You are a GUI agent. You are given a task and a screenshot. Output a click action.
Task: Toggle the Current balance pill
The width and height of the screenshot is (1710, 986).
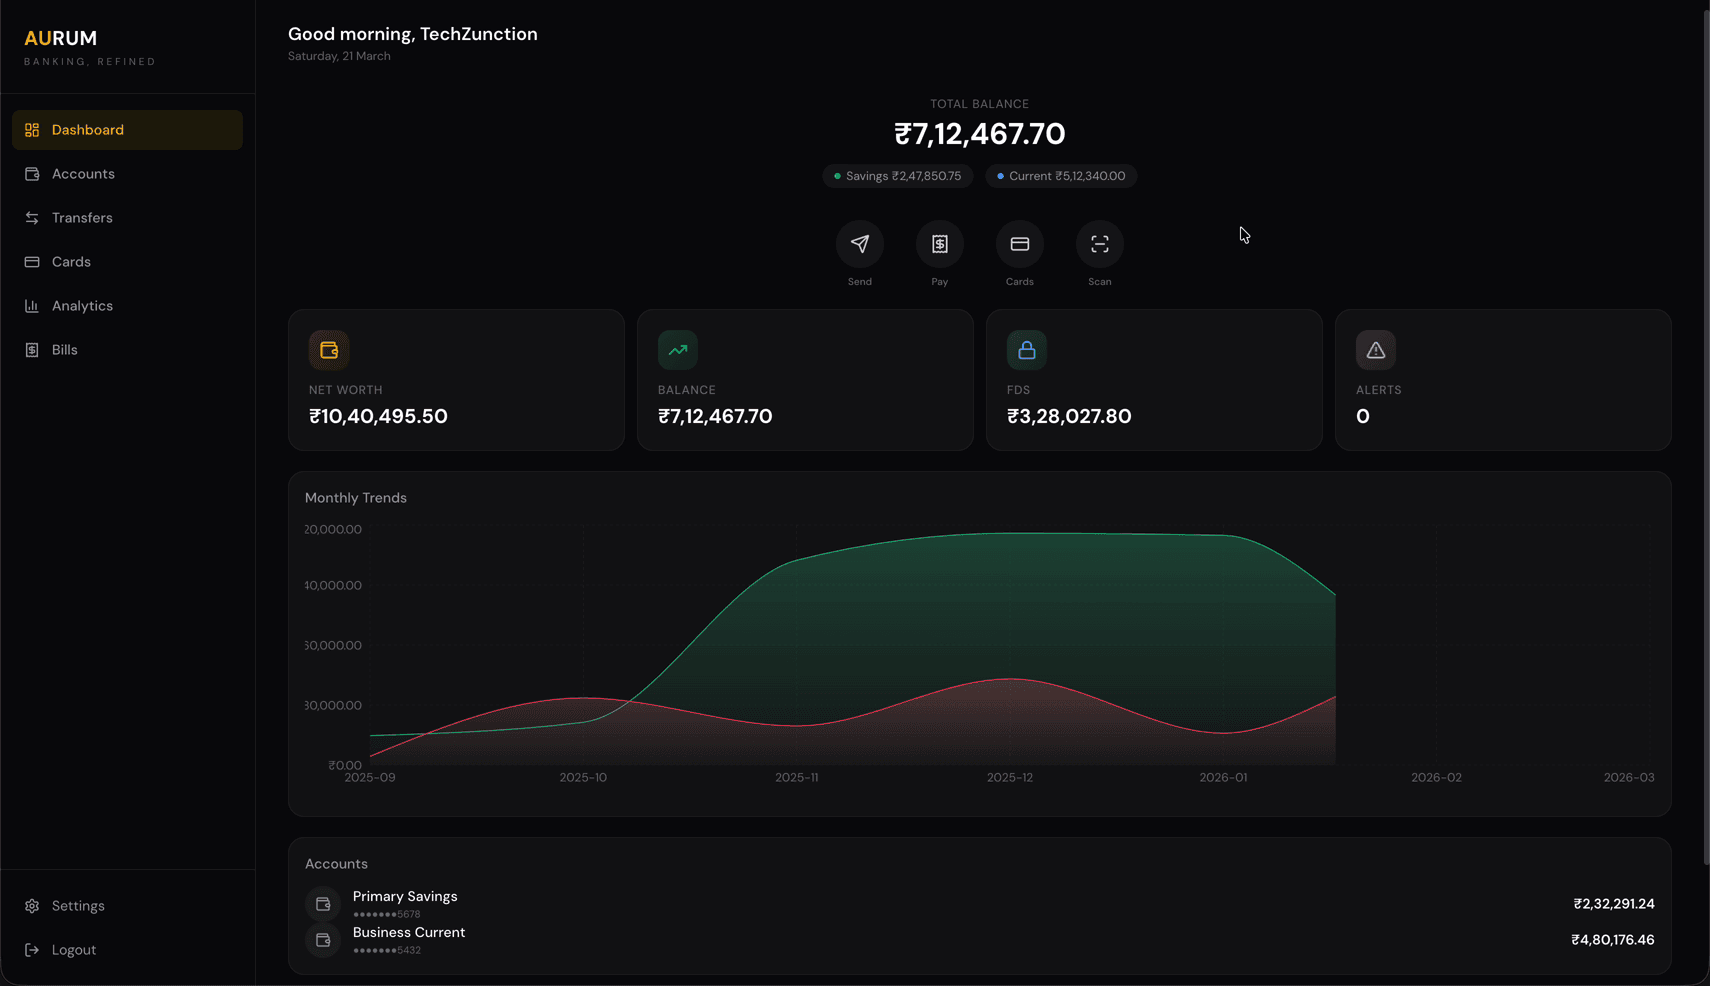(1061, 175)
